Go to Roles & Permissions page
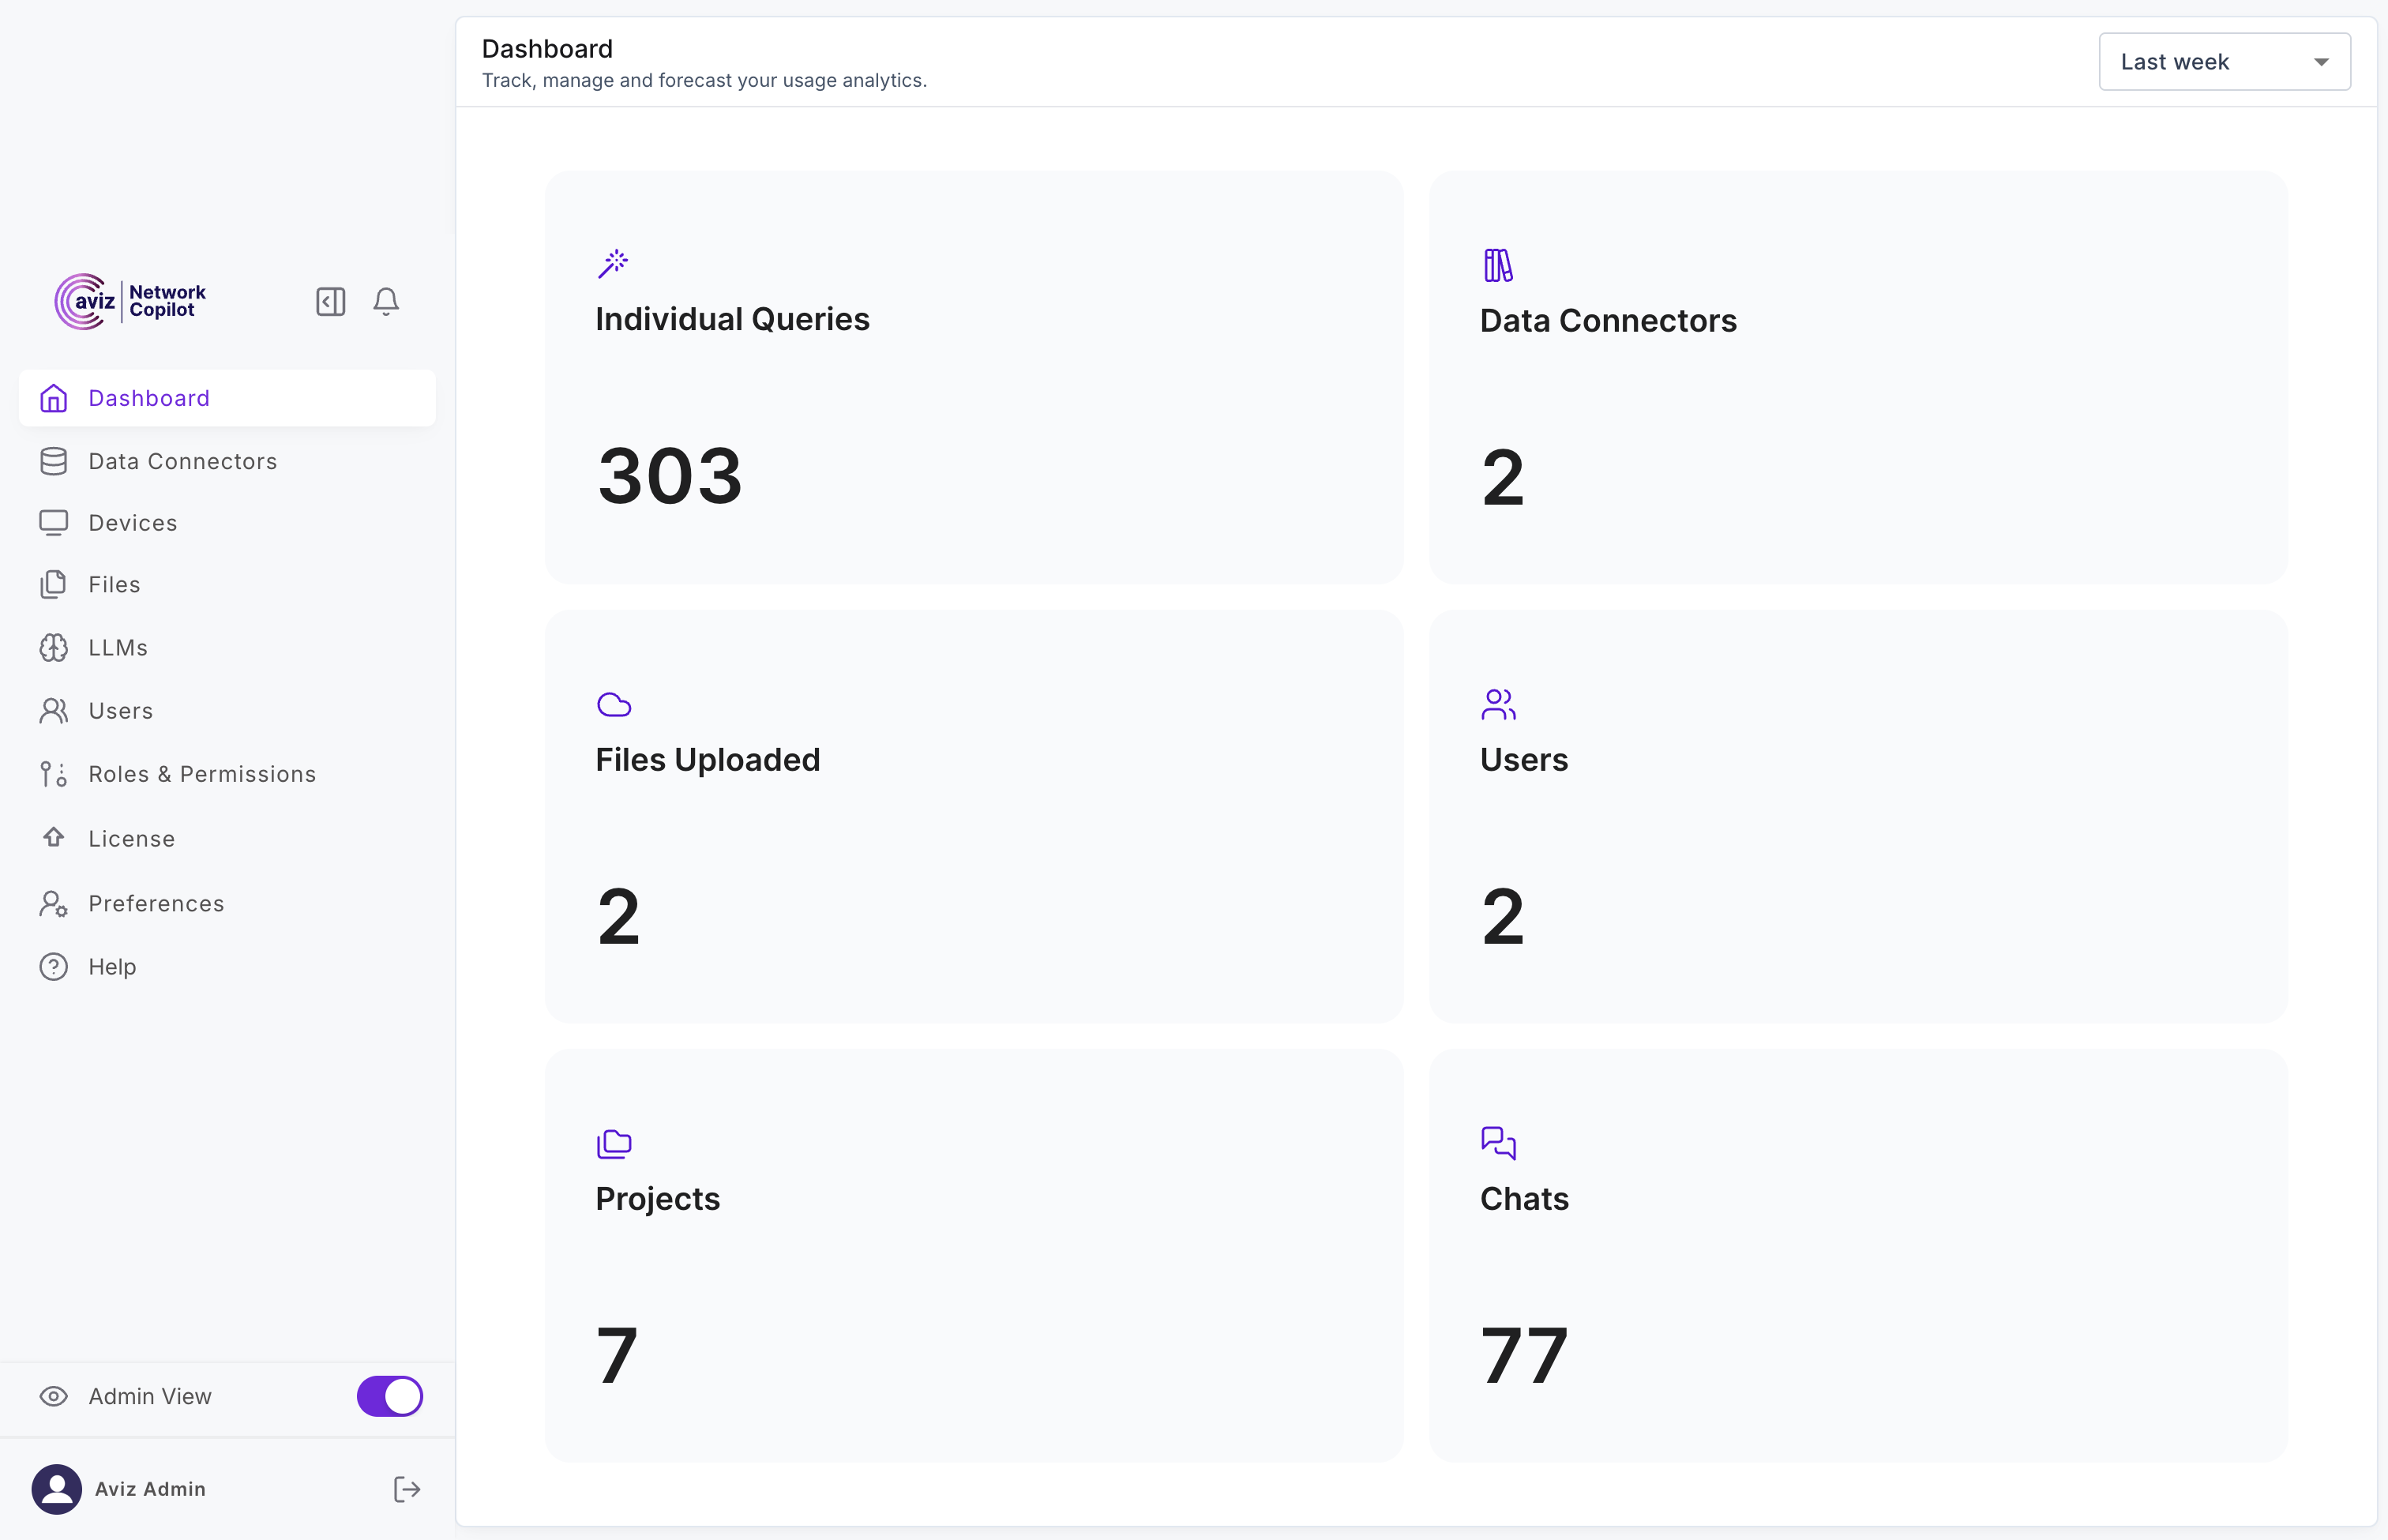This screenshot has width=2388, height=1540. (202, 774)
